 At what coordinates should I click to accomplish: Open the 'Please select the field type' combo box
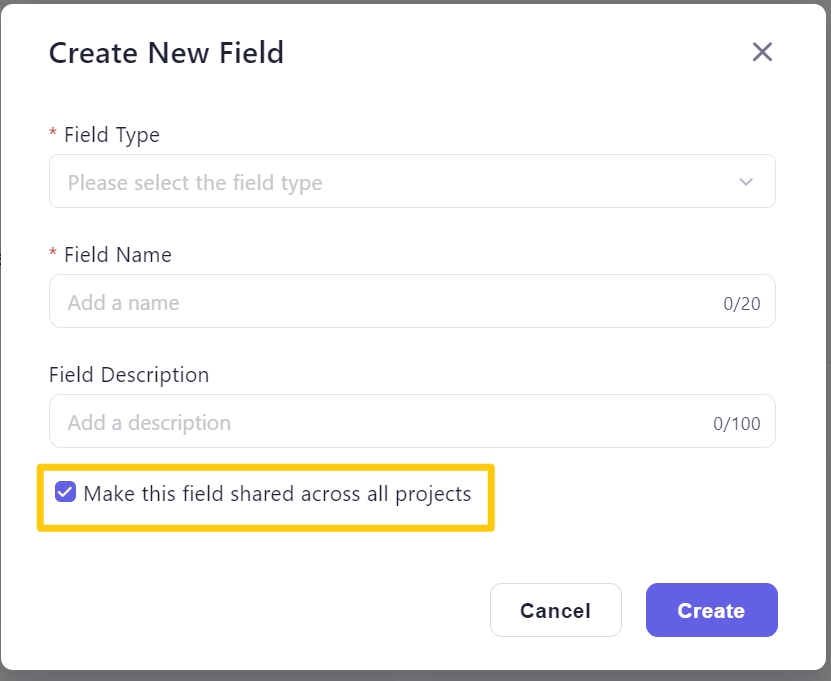[400, 182]
